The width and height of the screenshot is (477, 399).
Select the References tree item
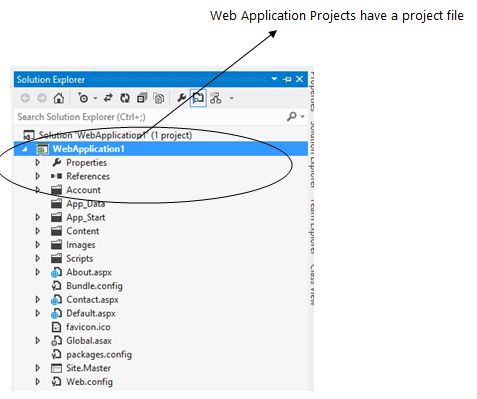click(x=88, y=176)
